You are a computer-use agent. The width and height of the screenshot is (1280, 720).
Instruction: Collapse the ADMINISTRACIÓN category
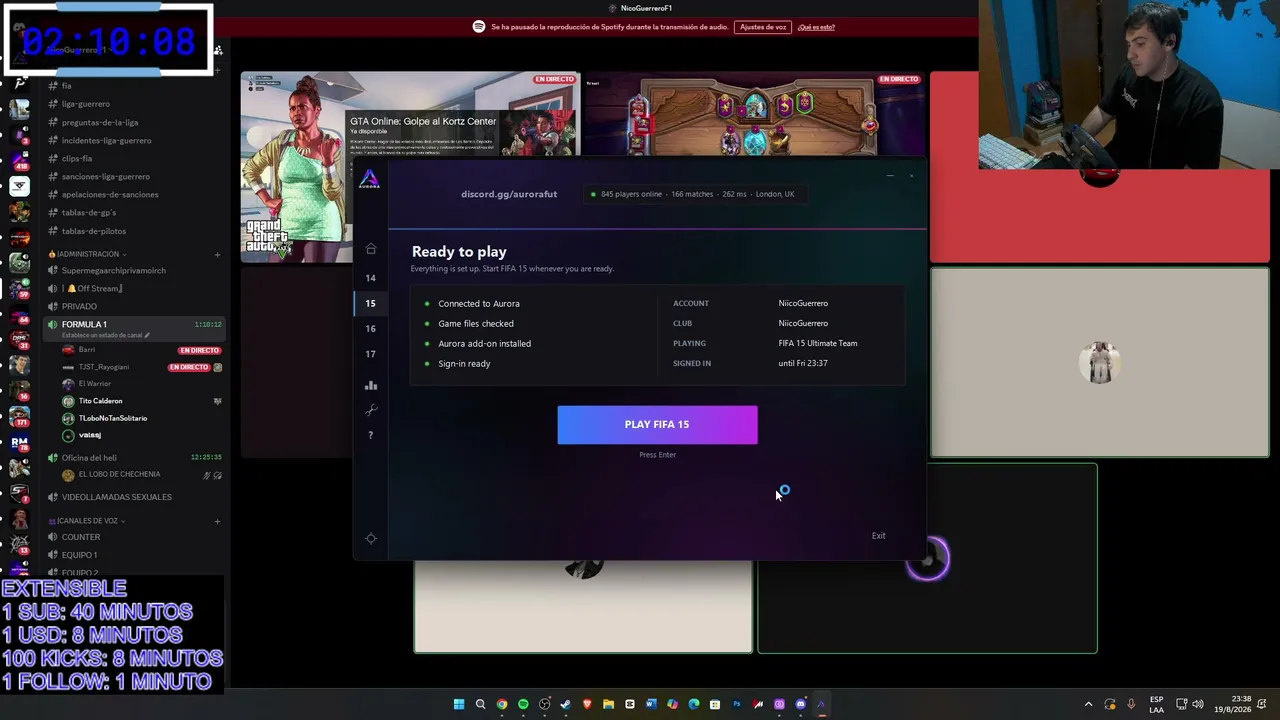87,254
